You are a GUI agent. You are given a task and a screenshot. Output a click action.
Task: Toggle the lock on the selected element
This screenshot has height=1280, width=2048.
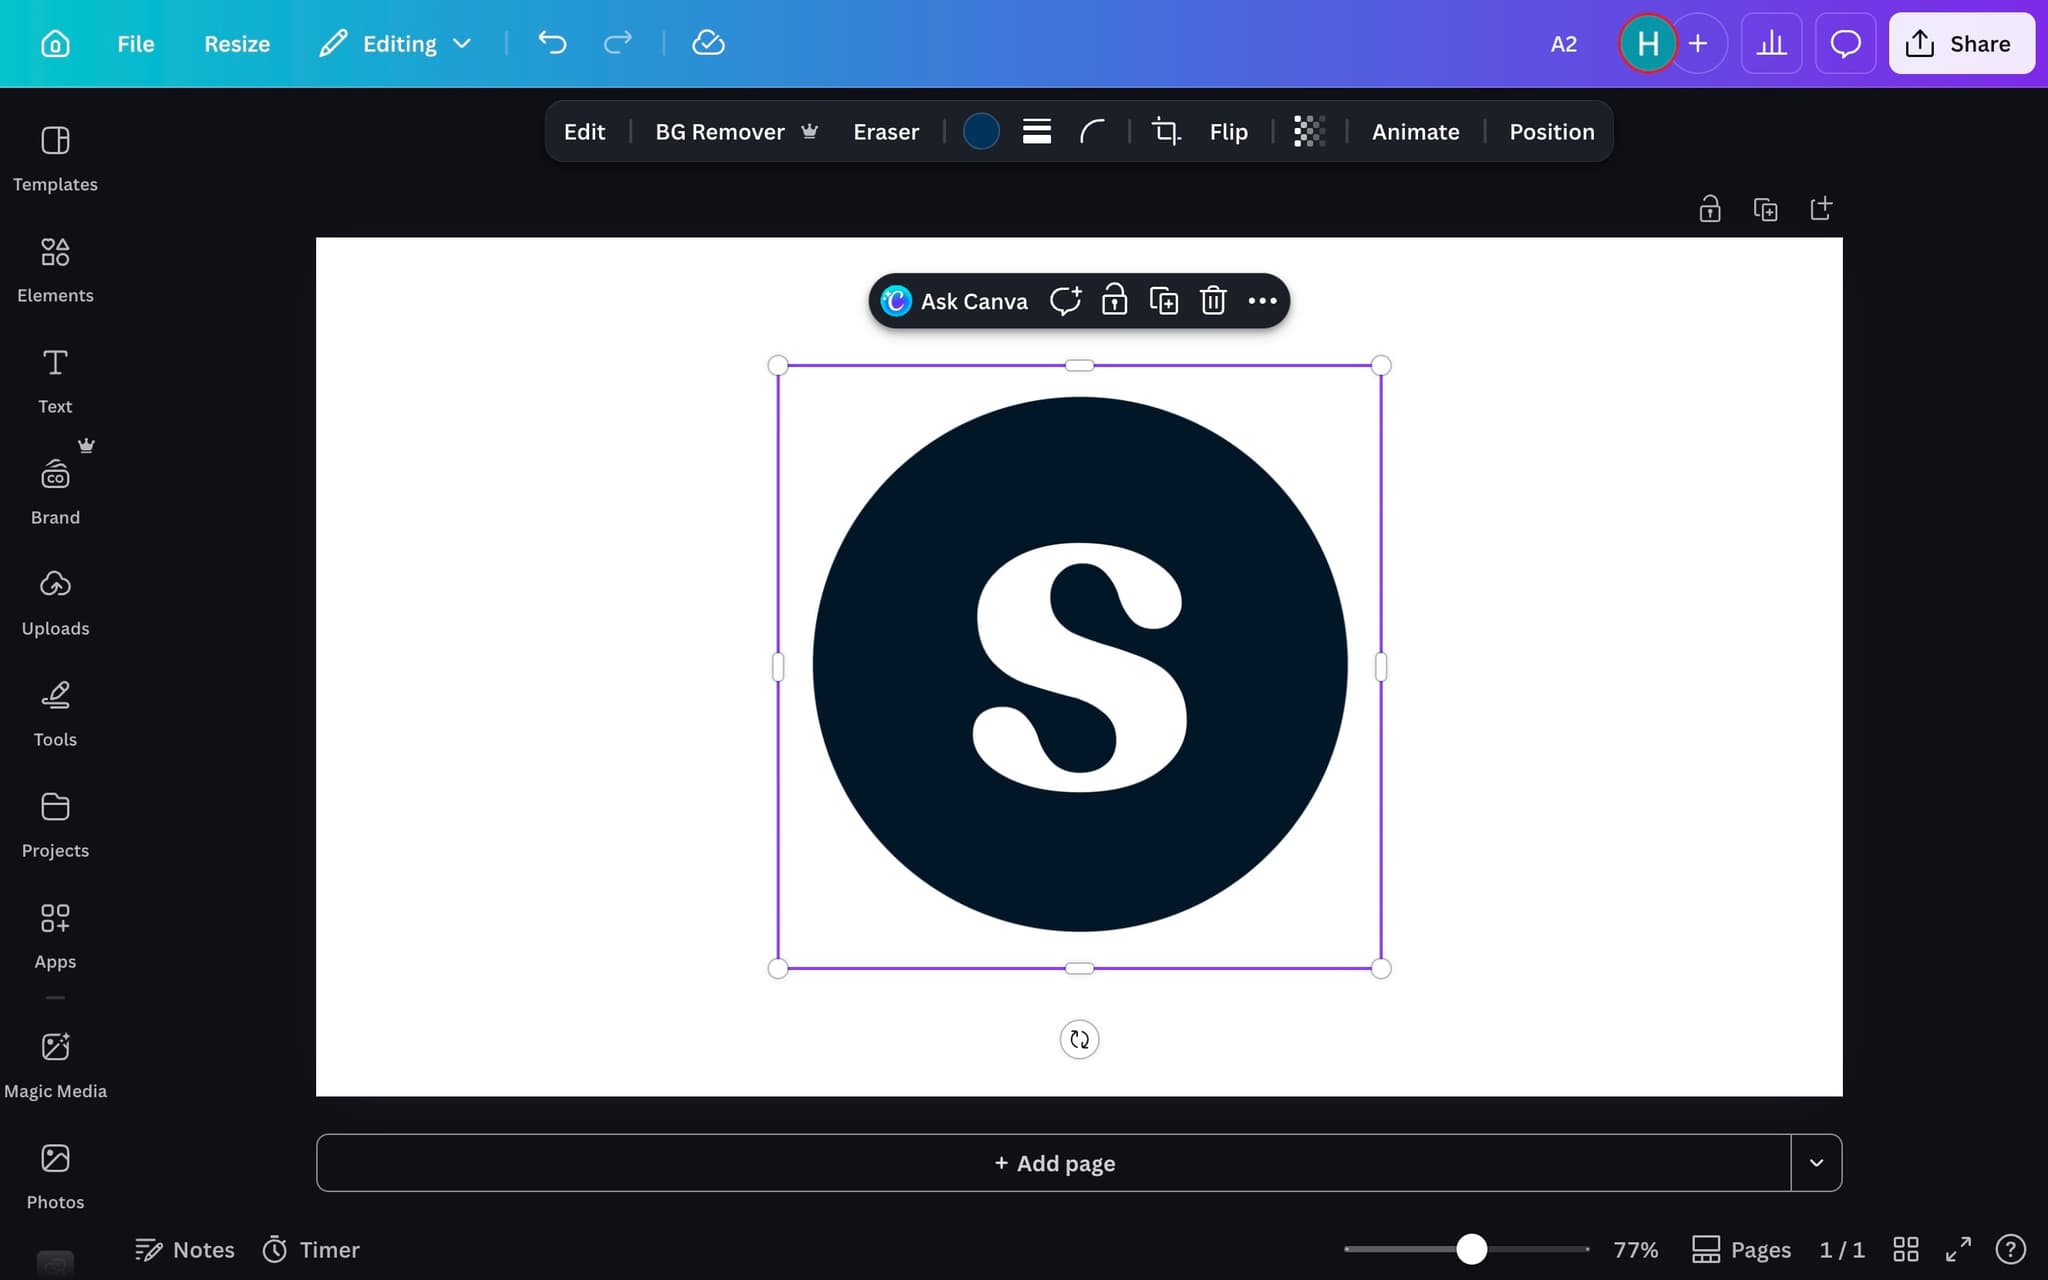1114,300
